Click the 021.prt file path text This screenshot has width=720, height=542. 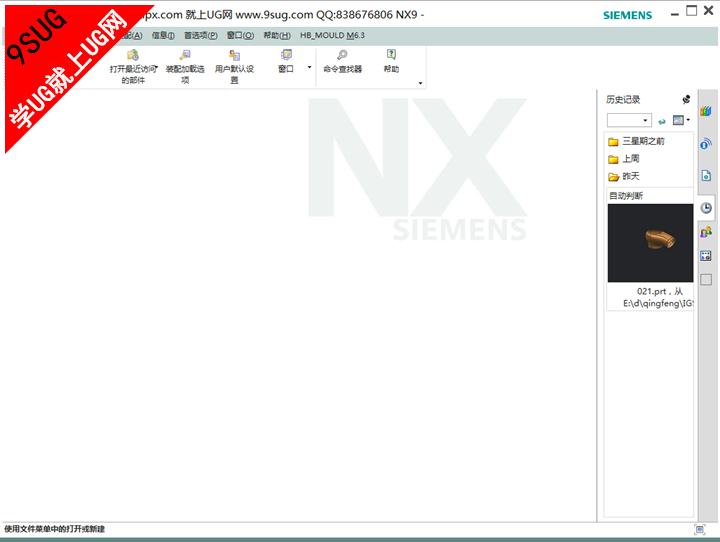pyautogui.click(x=658, y=297)
